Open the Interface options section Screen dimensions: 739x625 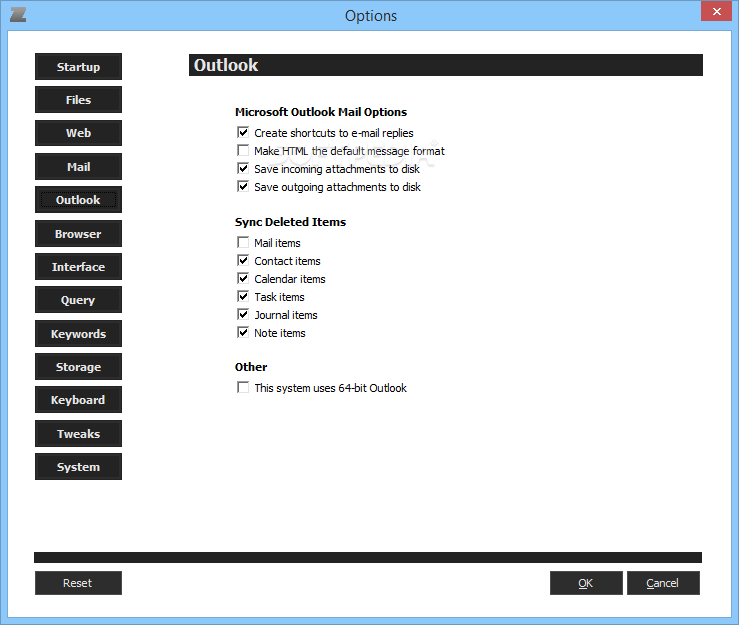point(78,266)
